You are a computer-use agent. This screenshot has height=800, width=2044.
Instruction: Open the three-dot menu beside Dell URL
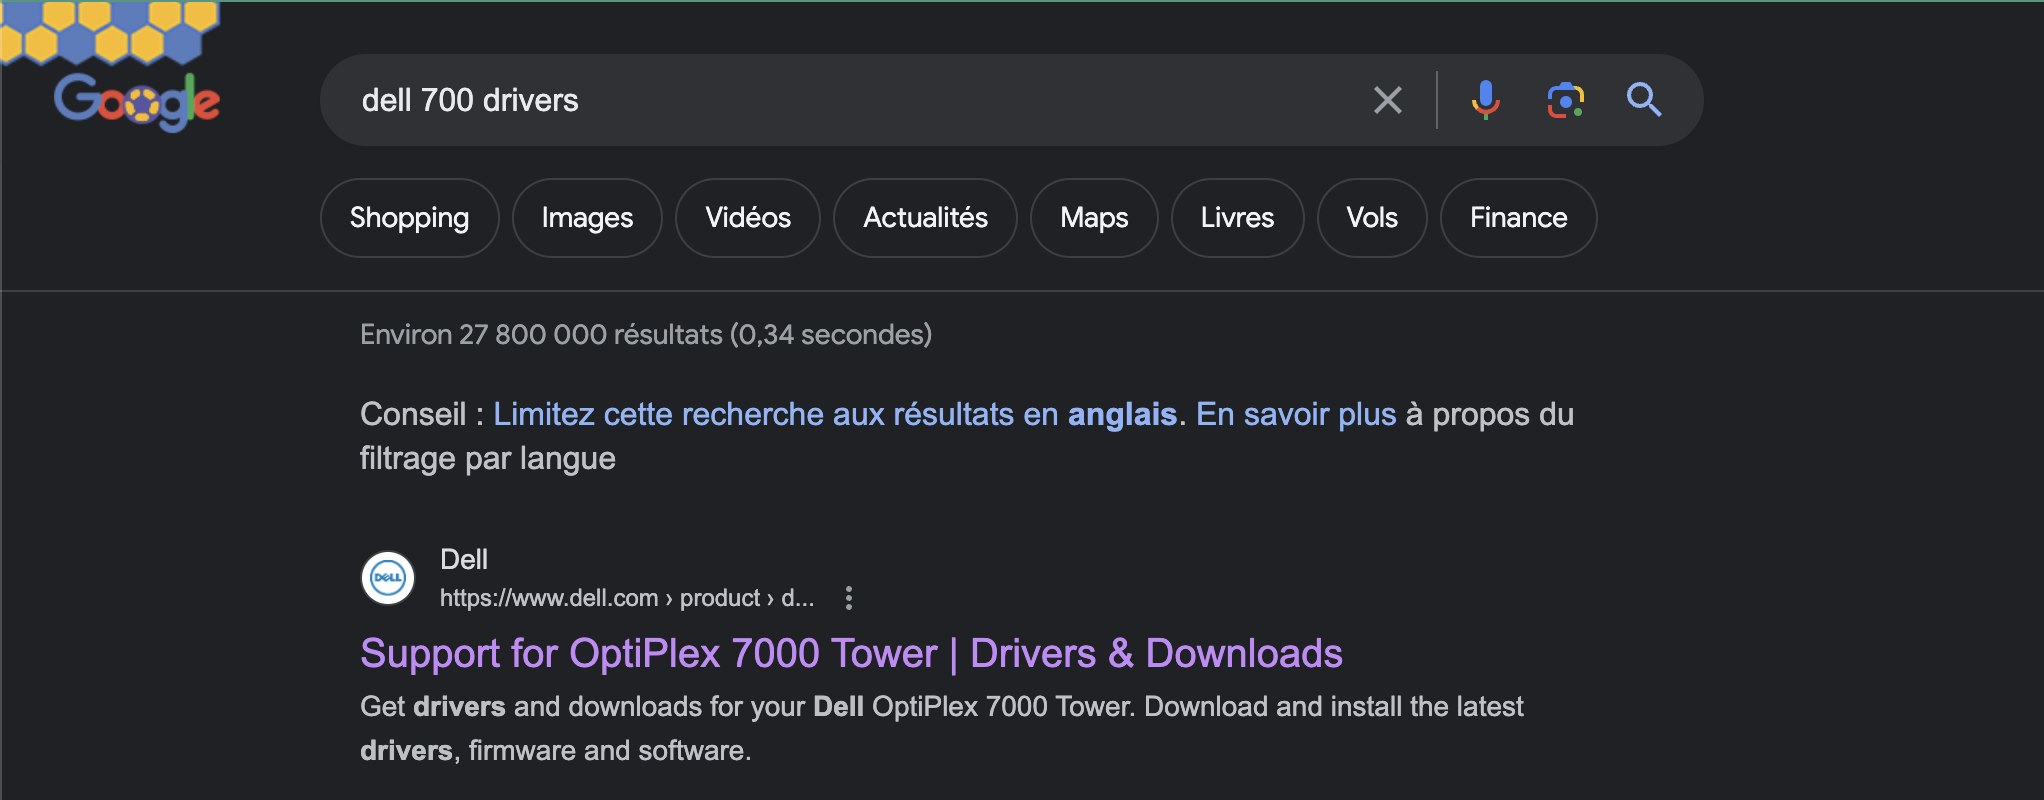[x=849, y=598]
